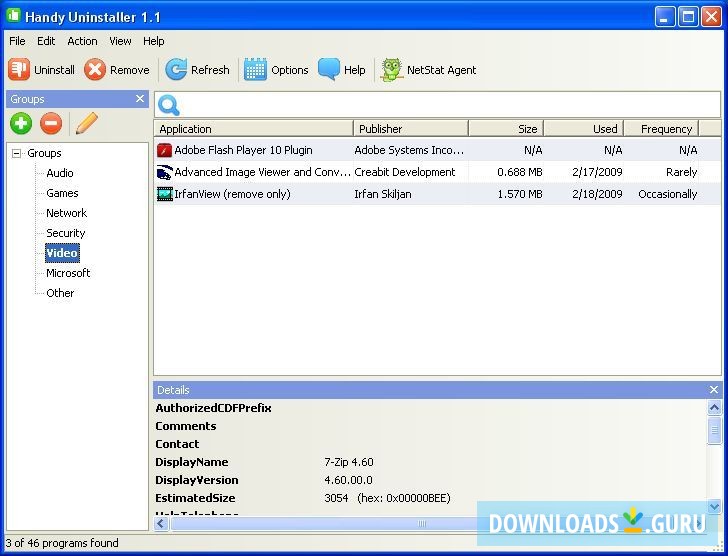Click the 1.570 MB size cell

[x=520, y=194]
